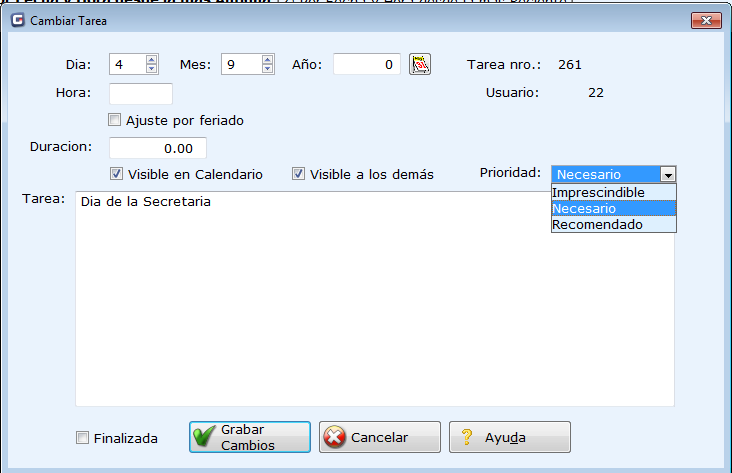Enable the Ajuste por feriado checkbox
This screenshot has height=473, width=732.
point(115,120)
